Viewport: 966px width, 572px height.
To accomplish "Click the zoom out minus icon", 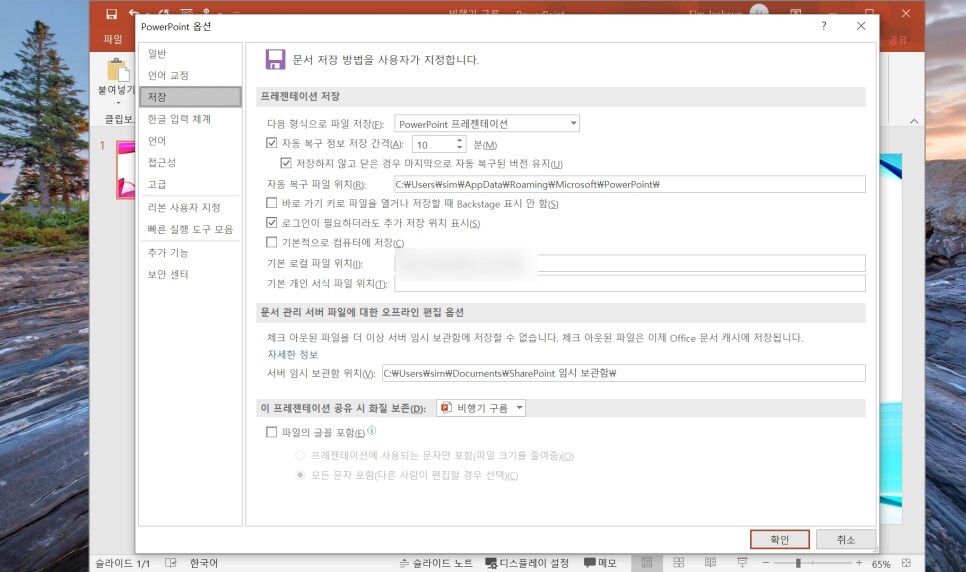I will (766, 563).
